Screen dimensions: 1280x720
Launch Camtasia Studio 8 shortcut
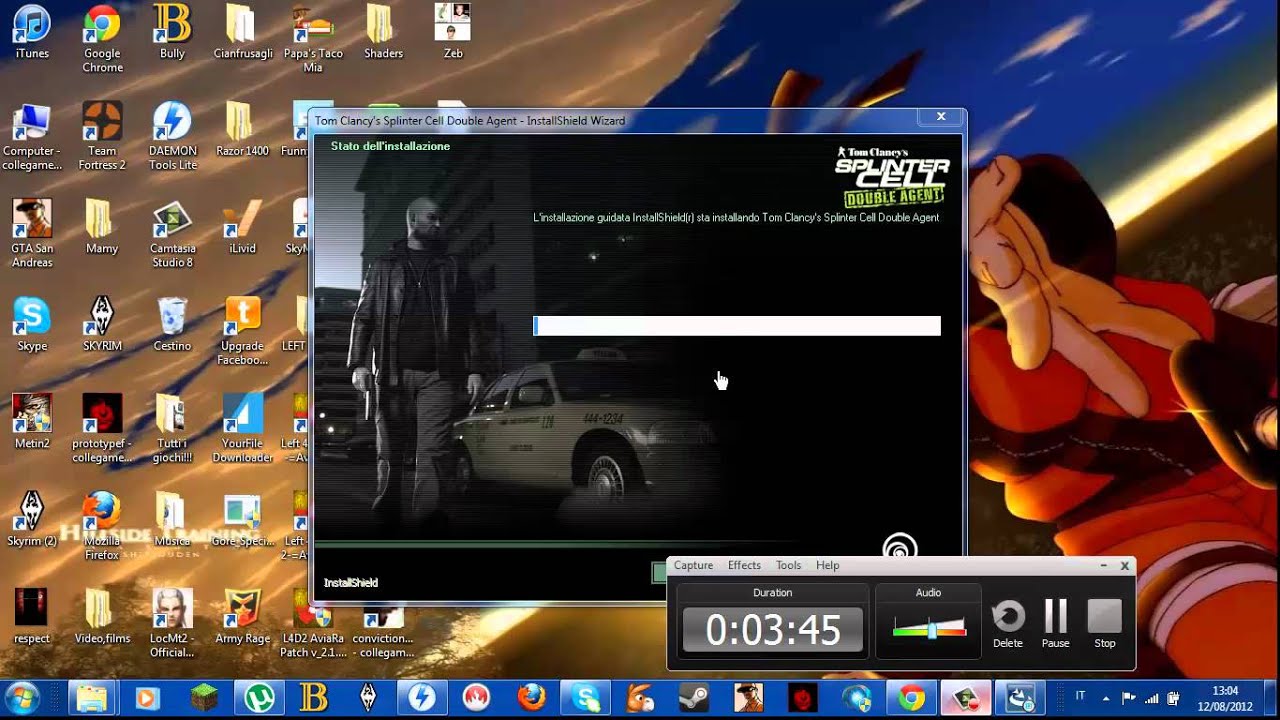(172, 233)
